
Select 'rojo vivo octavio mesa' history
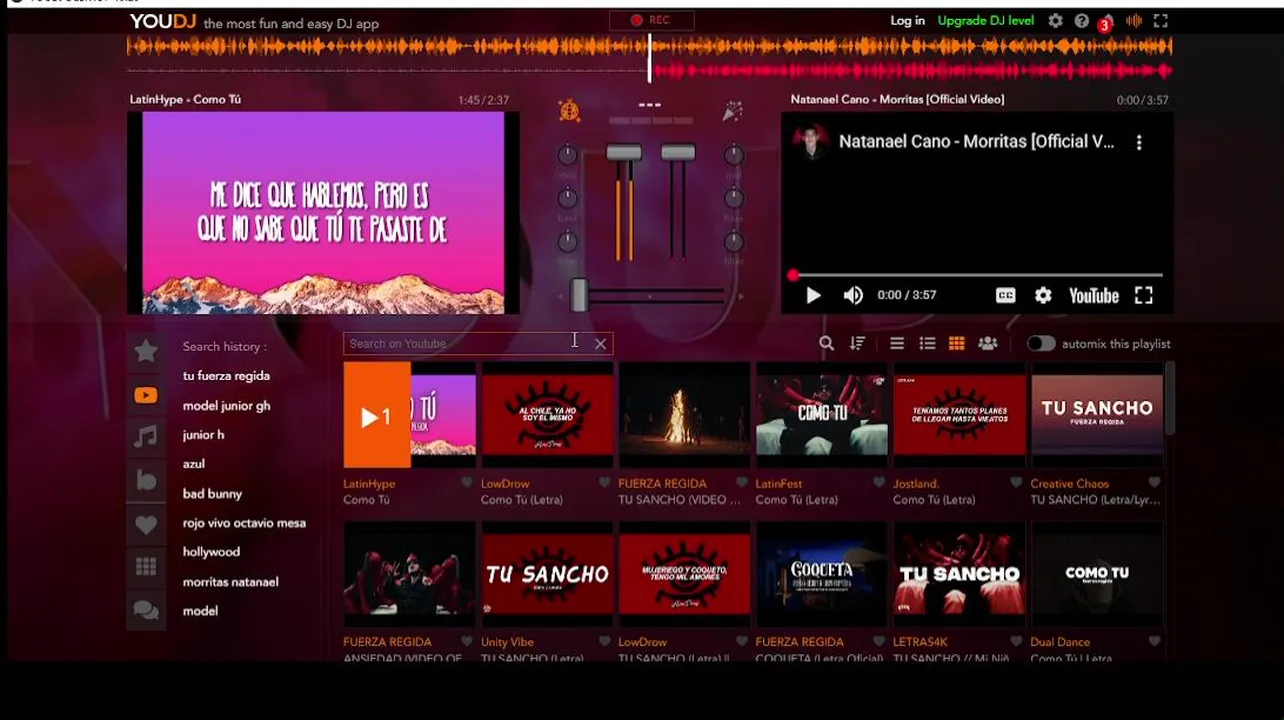[244, 522]
